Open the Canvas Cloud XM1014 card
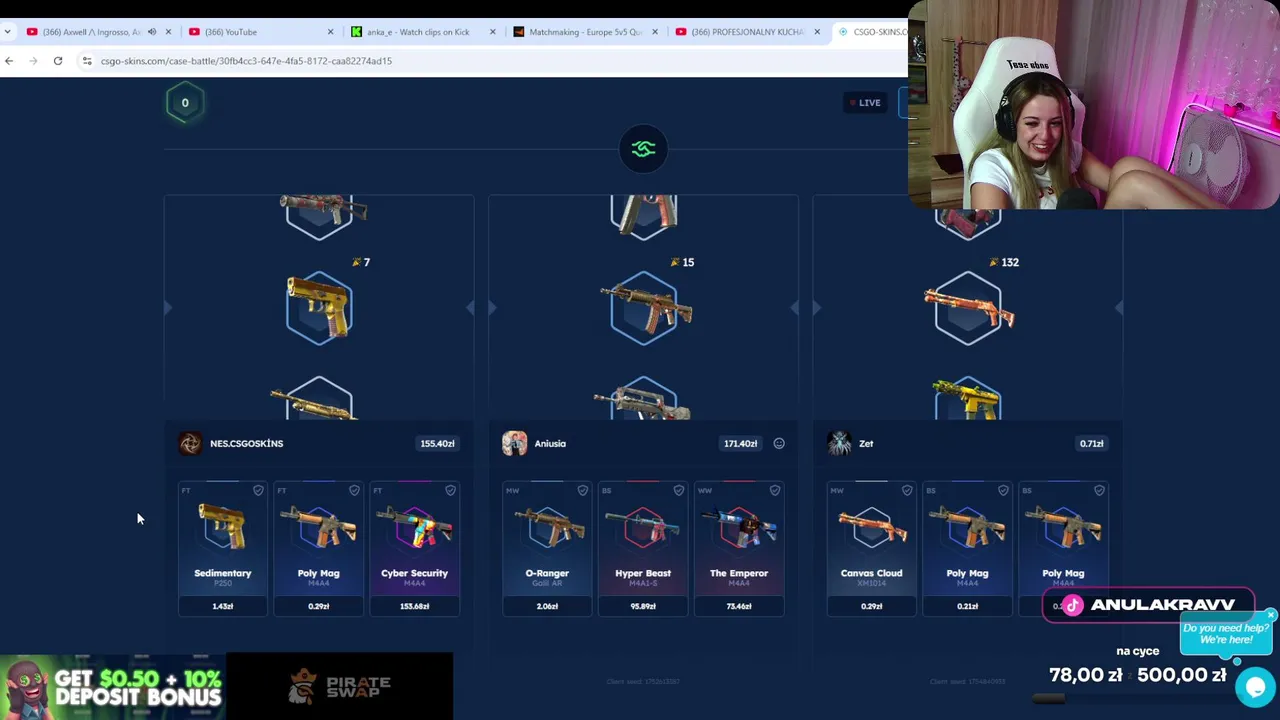 click(x=871, y=548)
